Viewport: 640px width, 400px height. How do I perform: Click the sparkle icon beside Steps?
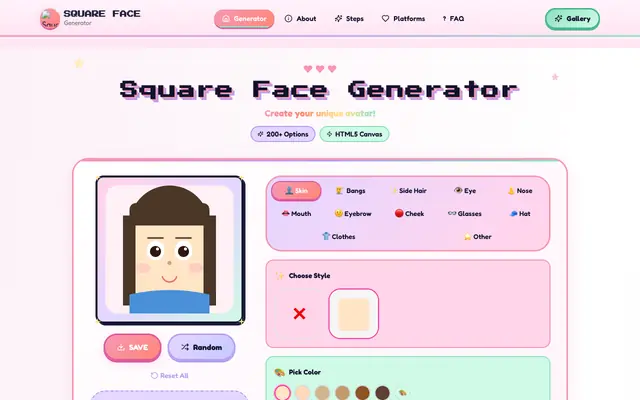(x=338, y=18)
